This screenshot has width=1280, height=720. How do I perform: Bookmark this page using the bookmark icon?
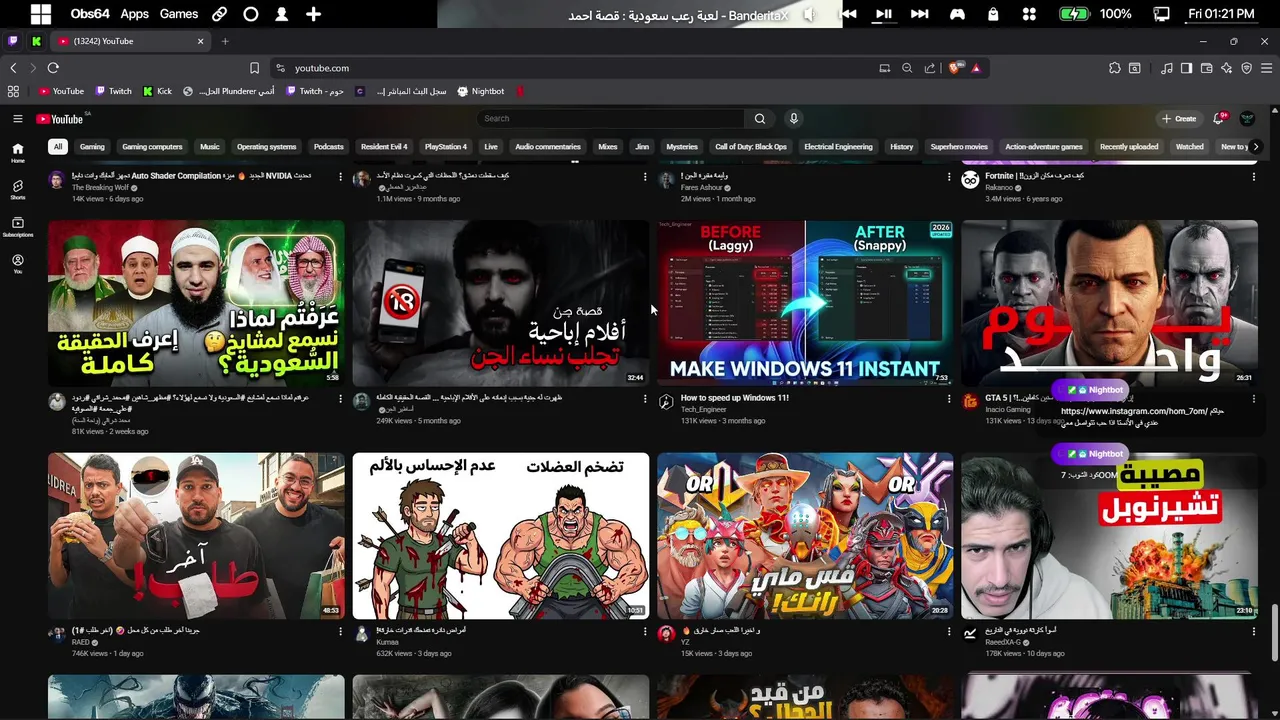coord(254,68)
